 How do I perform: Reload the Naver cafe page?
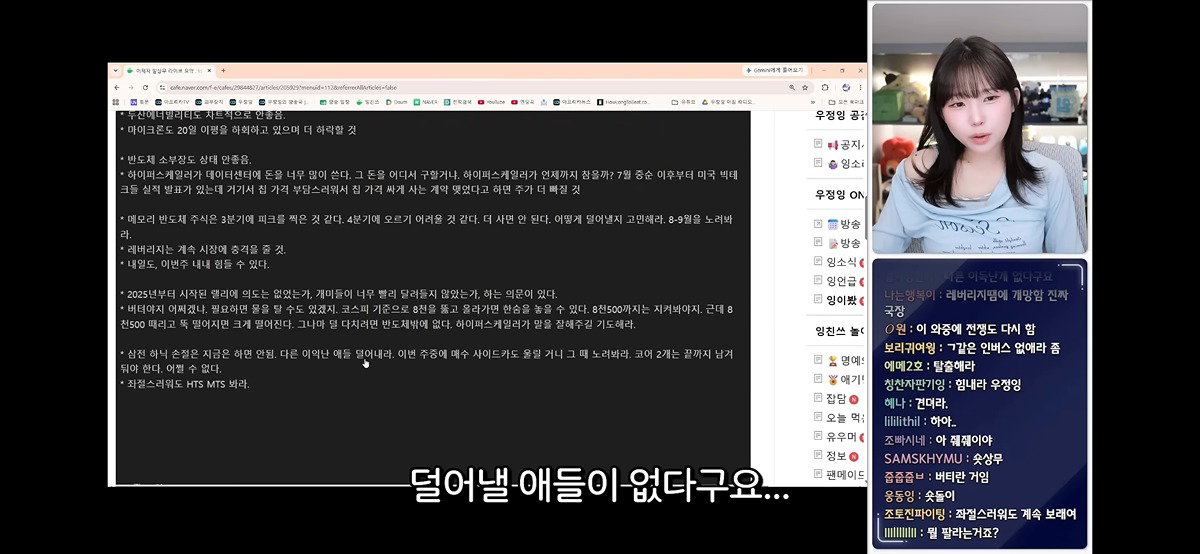pos(145,87)
